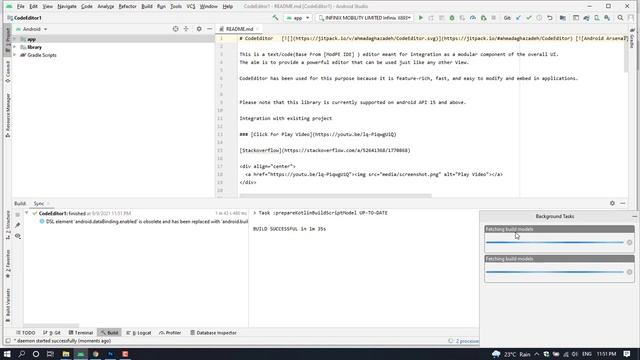Open the Tools menu
The height and width of the screenshot is (360, 640).
(176, 7)
